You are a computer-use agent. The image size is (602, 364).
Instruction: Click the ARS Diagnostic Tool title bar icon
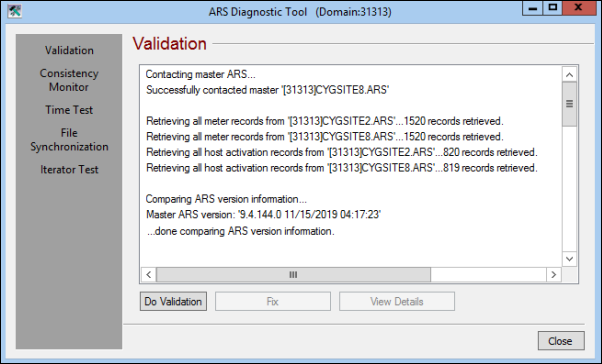click(x=15, y=11)
